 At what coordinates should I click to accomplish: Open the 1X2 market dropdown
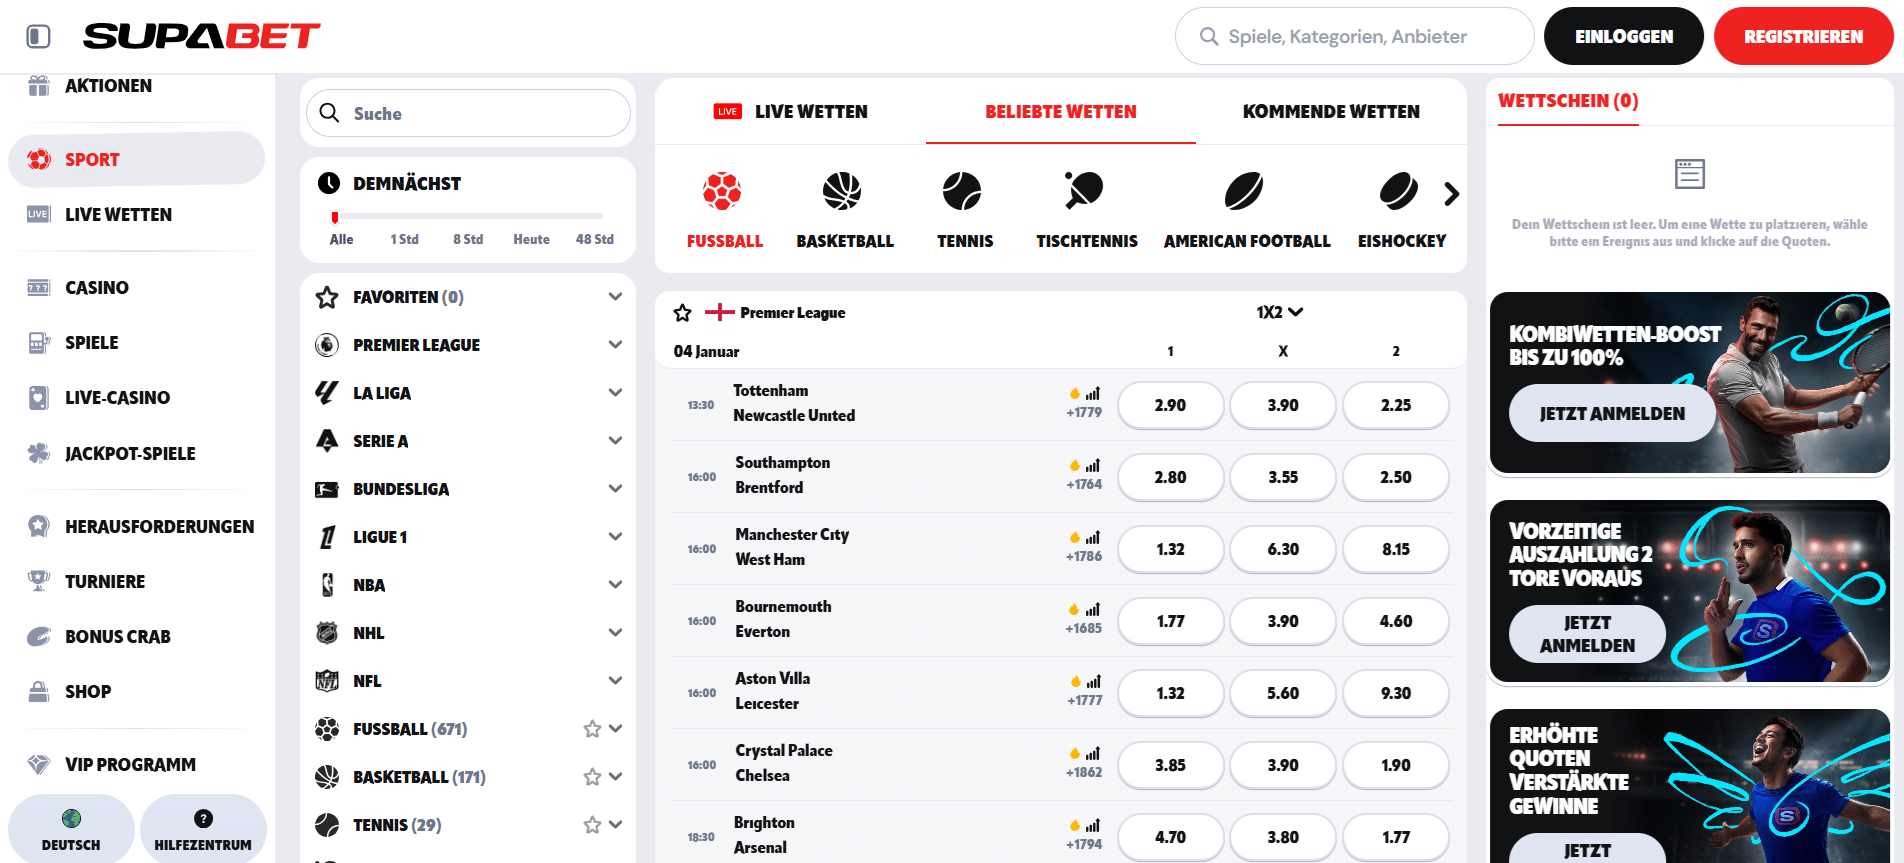(x=1280, y=312)
